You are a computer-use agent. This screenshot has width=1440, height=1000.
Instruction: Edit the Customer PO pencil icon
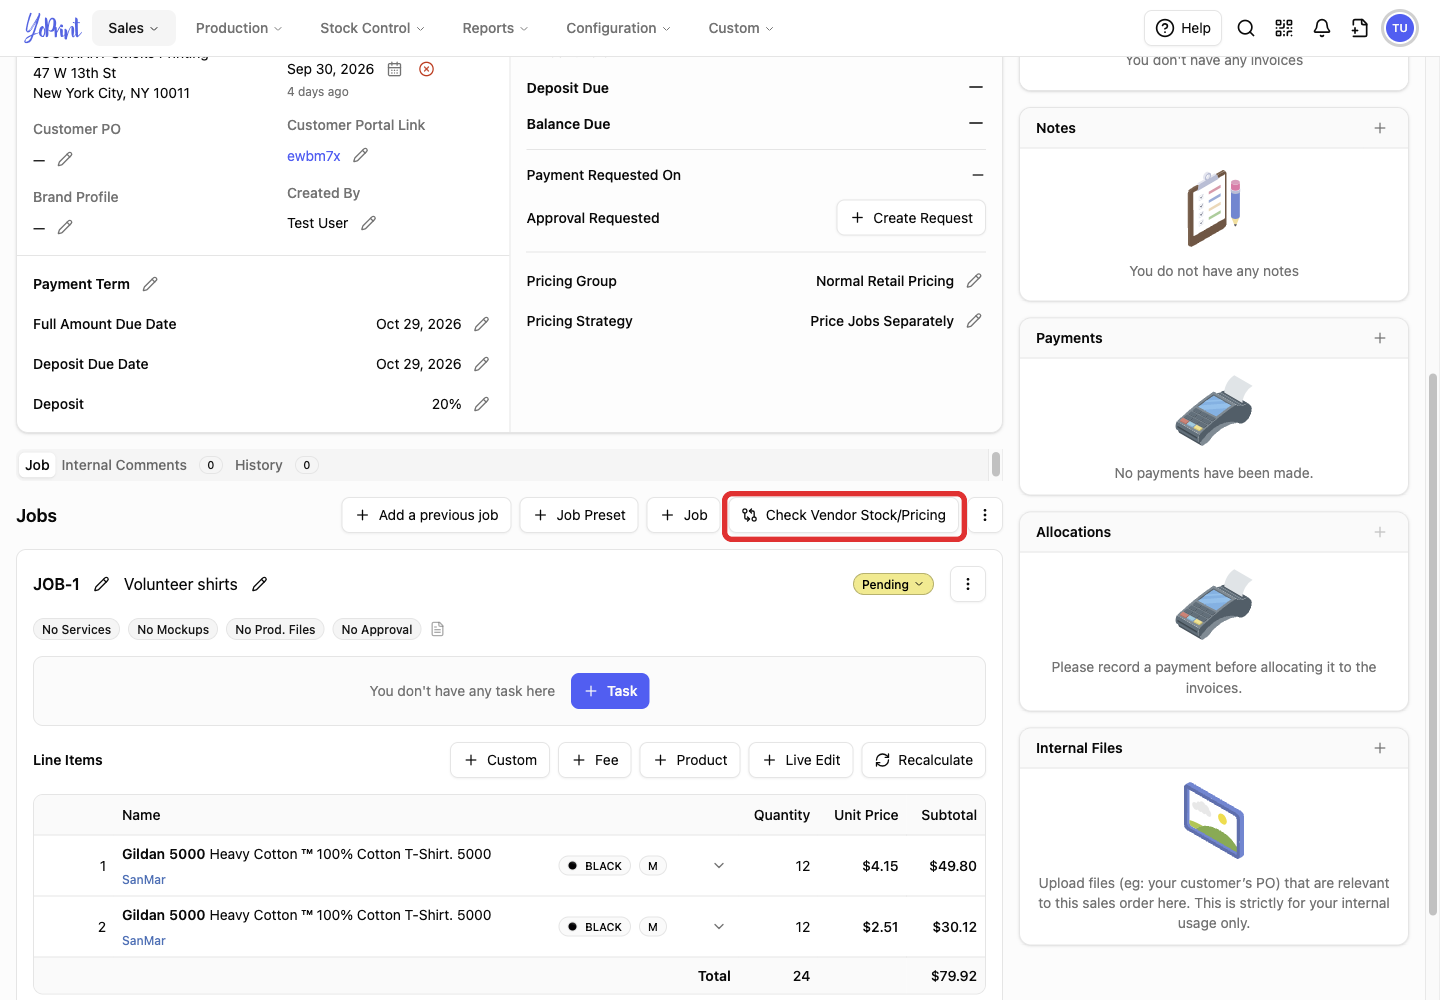(65, 159)
